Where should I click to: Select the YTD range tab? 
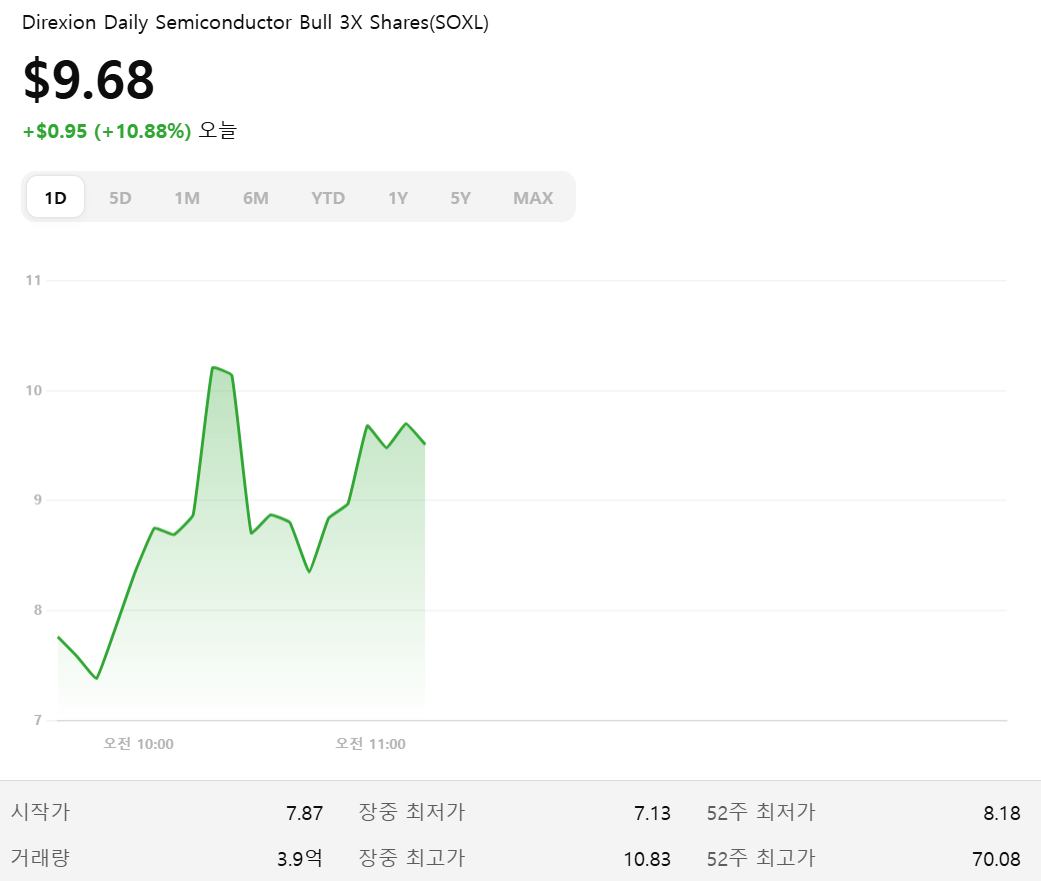point(328,198)
